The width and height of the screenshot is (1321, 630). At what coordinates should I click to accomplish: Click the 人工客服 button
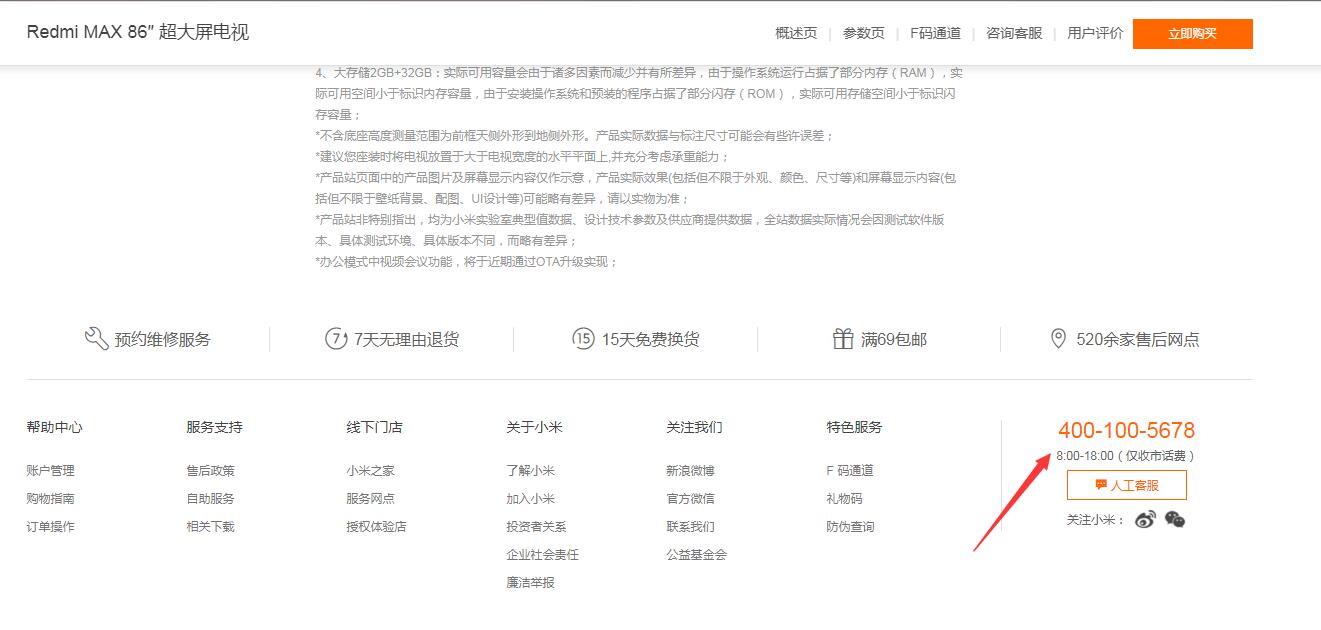pyautogui.click(x=1127, y=485)
